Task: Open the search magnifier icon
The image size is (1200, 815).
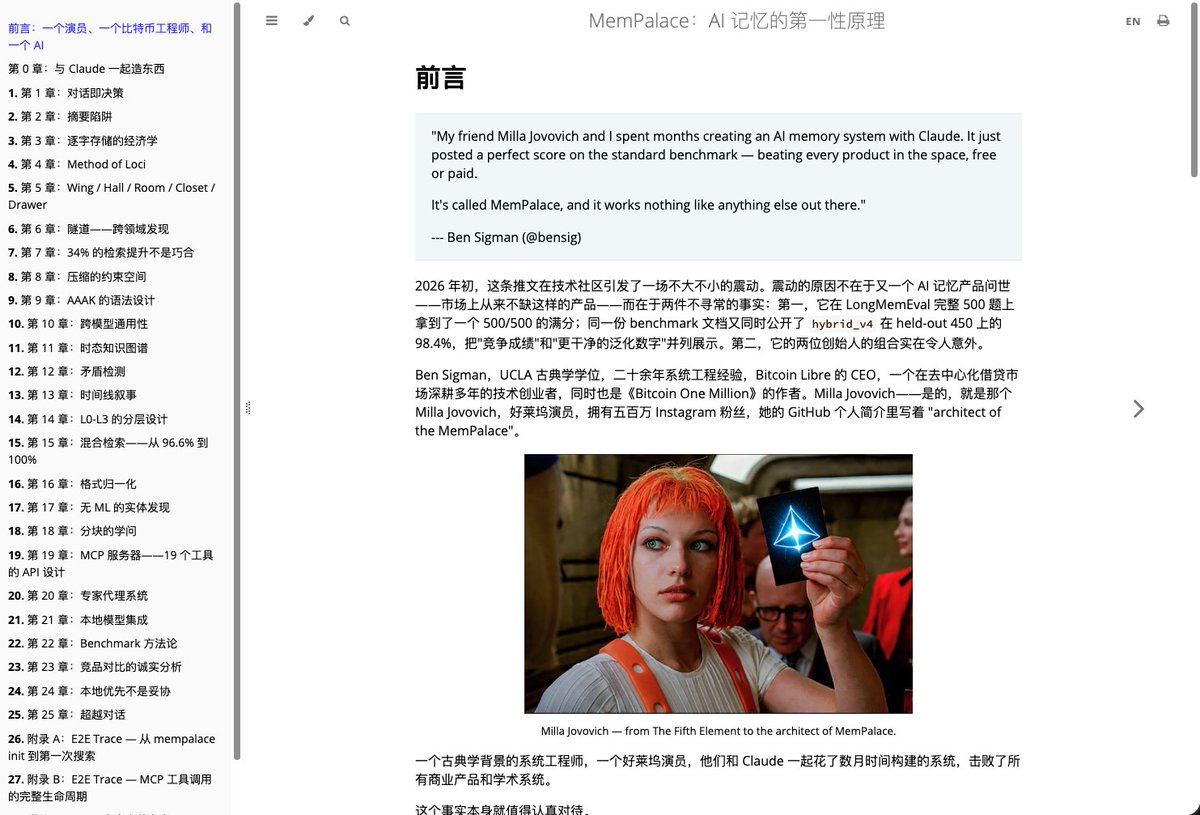Action: (345, 20)
